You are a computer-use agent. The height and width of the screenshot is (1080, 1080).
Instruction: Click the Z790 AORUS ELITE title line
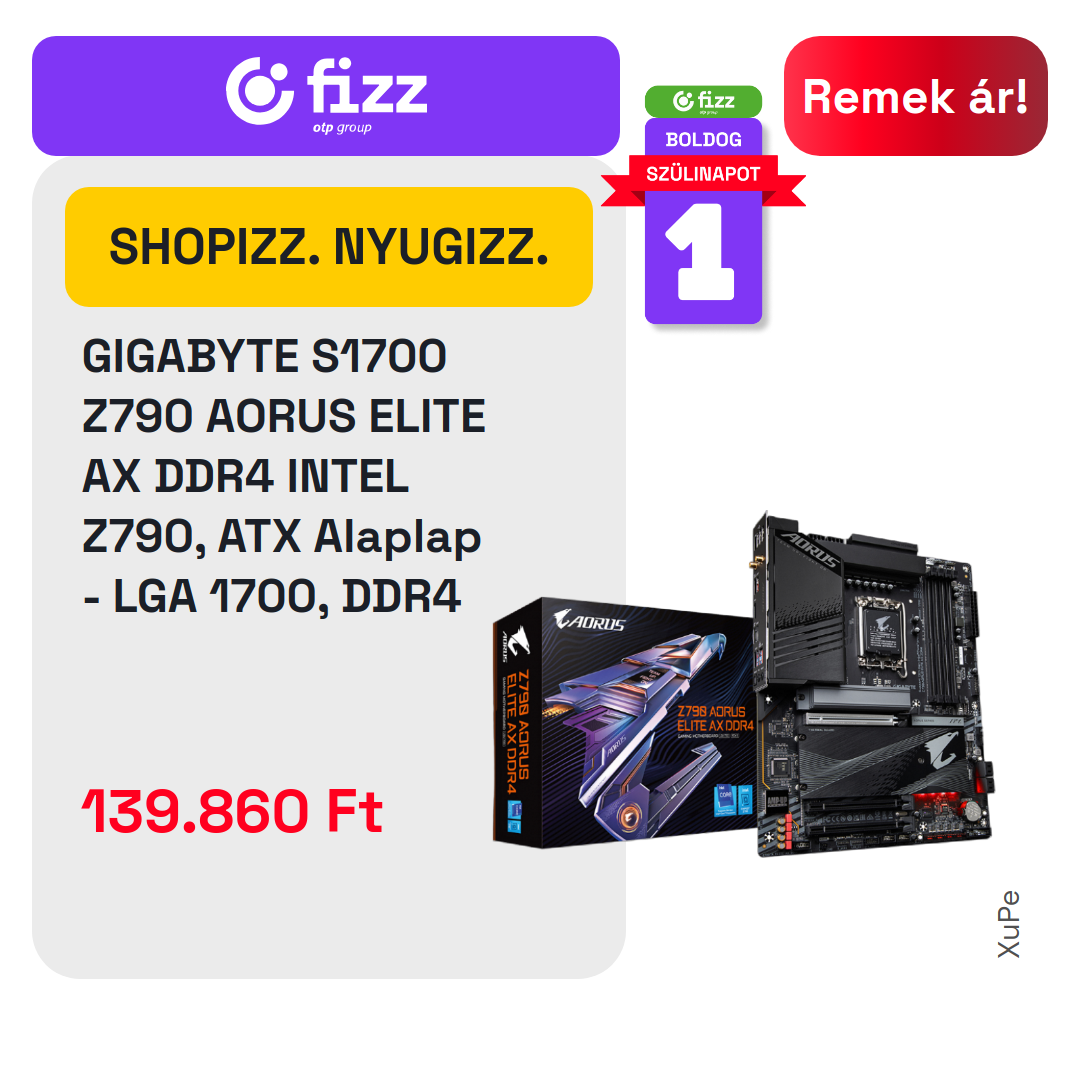[284, 416]
